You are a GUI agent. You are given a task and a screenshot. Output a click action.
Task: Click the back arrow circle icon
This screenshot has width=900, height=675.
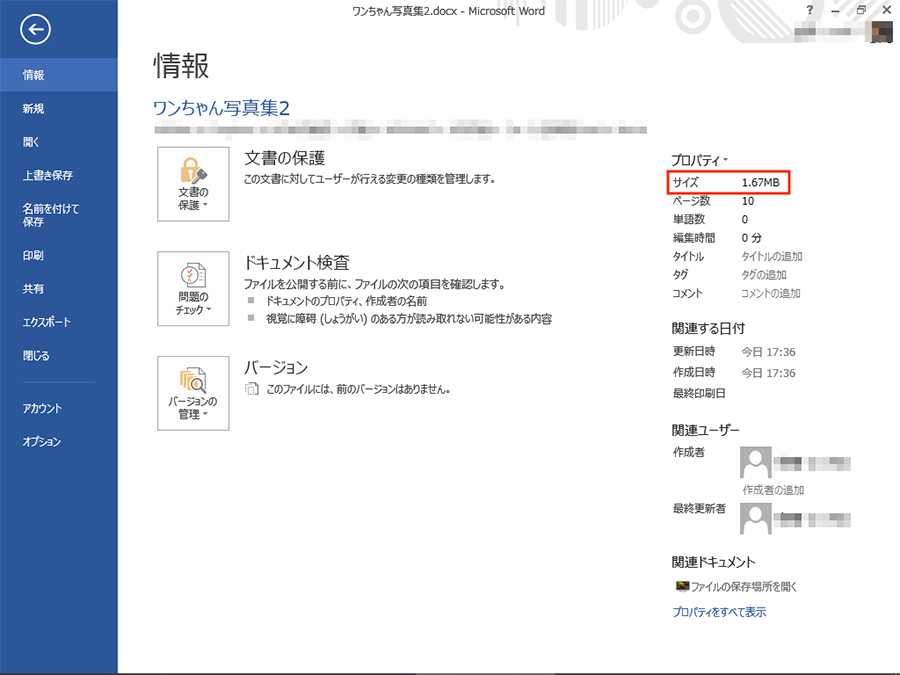(x=35, y=29)
